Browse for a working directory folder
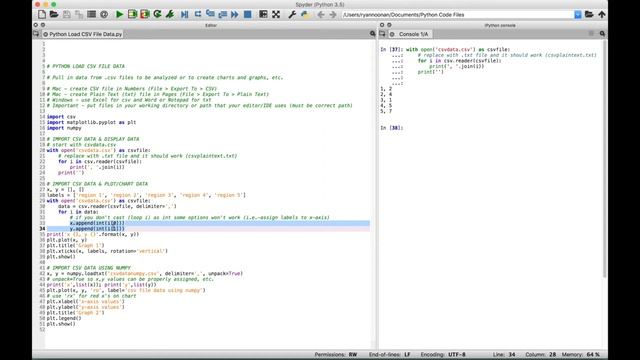This screenshot has width=640, height=360. pos(589,14)
